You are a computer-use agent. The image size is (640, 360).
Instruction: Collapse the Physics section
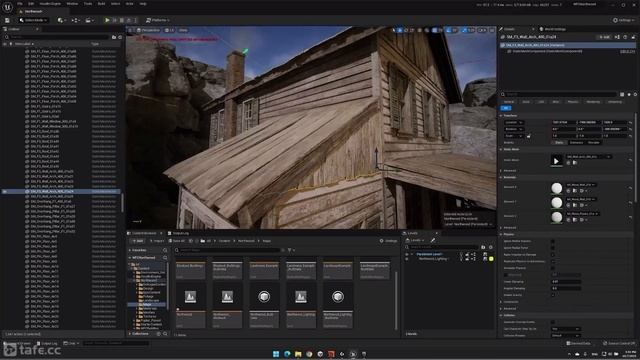(x=501, y=234)
